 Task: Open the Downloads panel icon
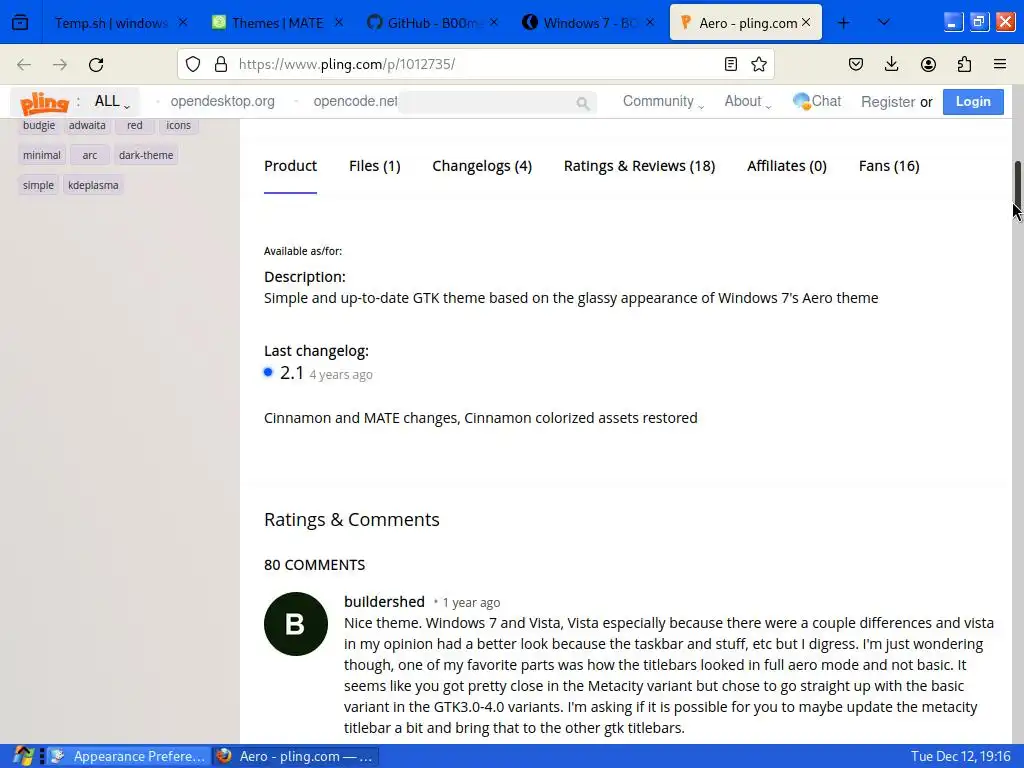coord(891,64)
